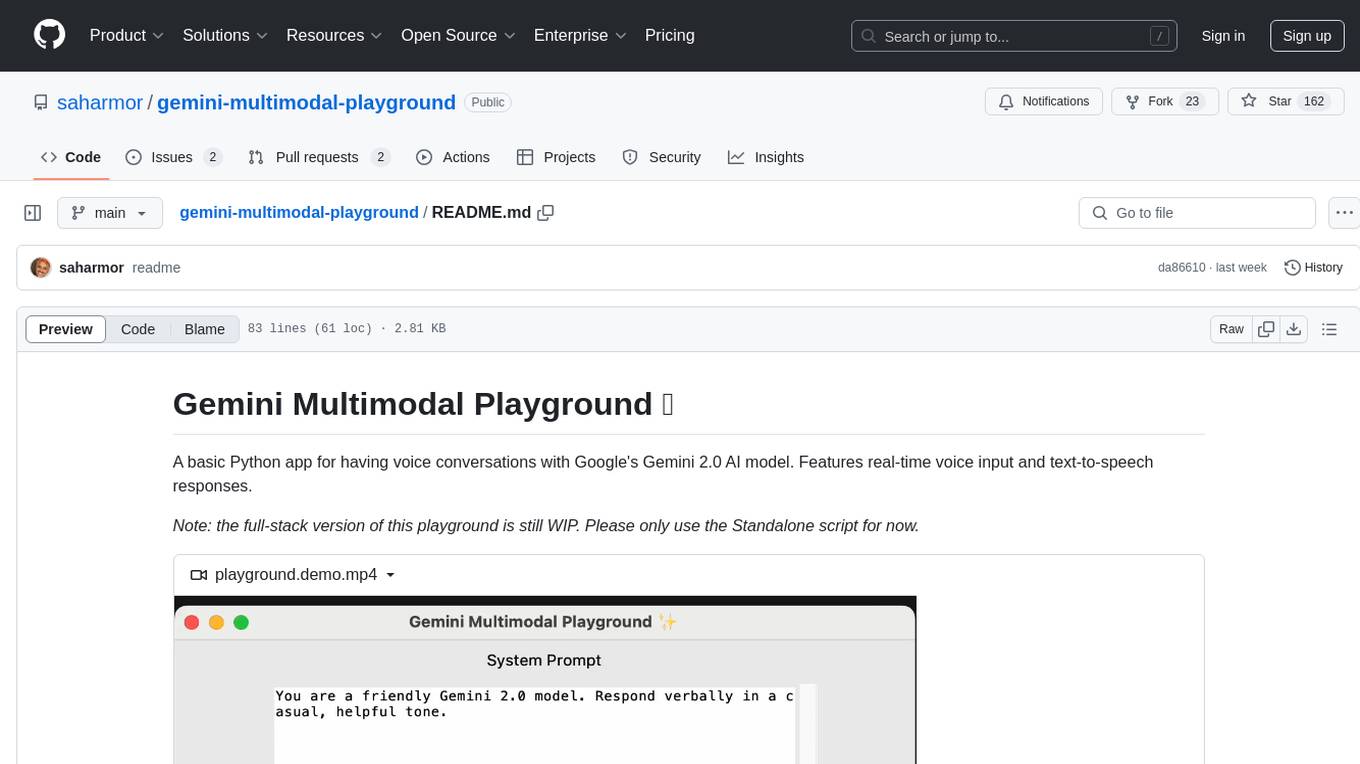Copy the README.md file path

(x=546, y=213)
